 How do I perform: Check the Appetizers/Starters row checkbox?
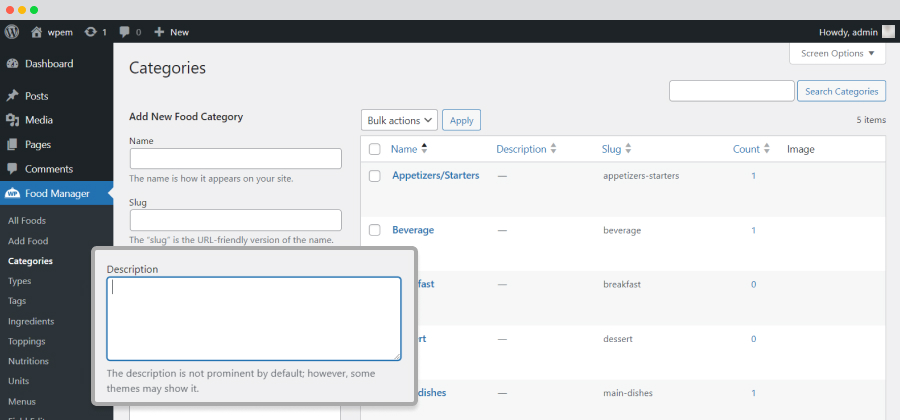point(375,176)
